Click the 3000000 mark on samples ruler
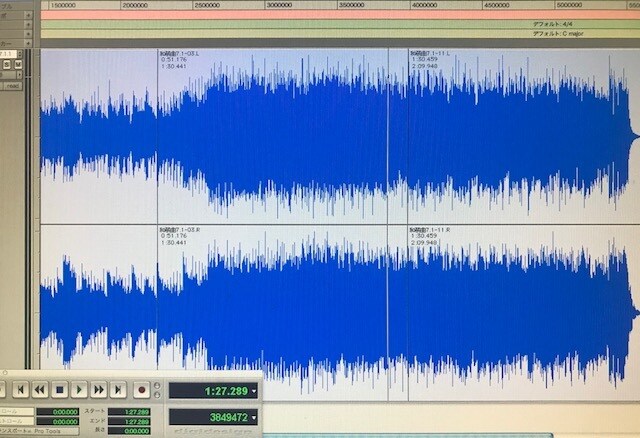Viewport: 640px width, 438px height. click(279, 5)
